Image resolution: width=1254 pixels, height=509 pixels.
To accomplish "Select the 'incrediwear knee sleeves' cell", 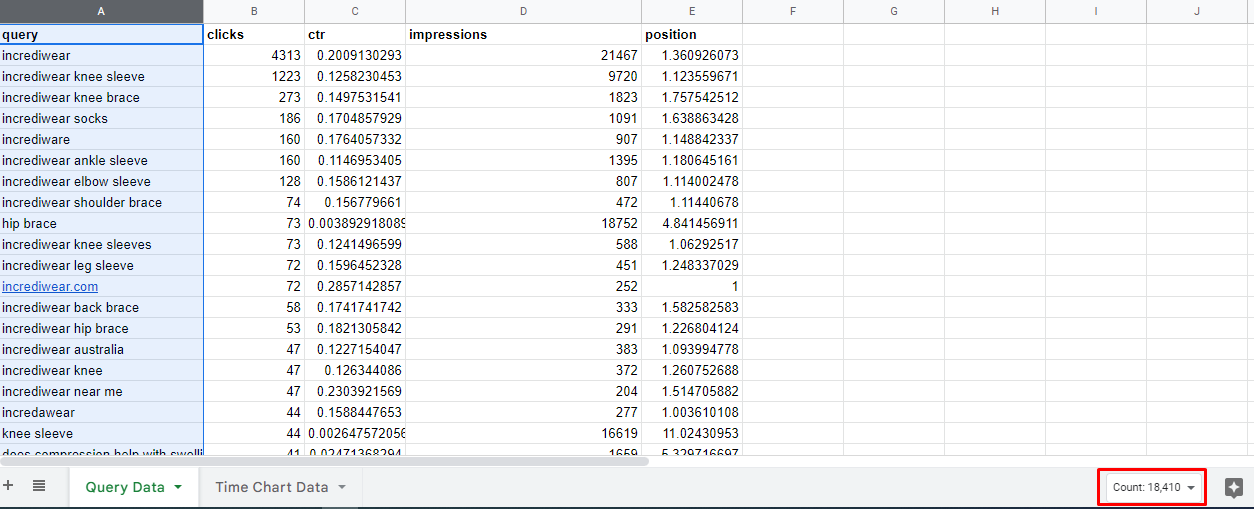I will pos(102,244).
